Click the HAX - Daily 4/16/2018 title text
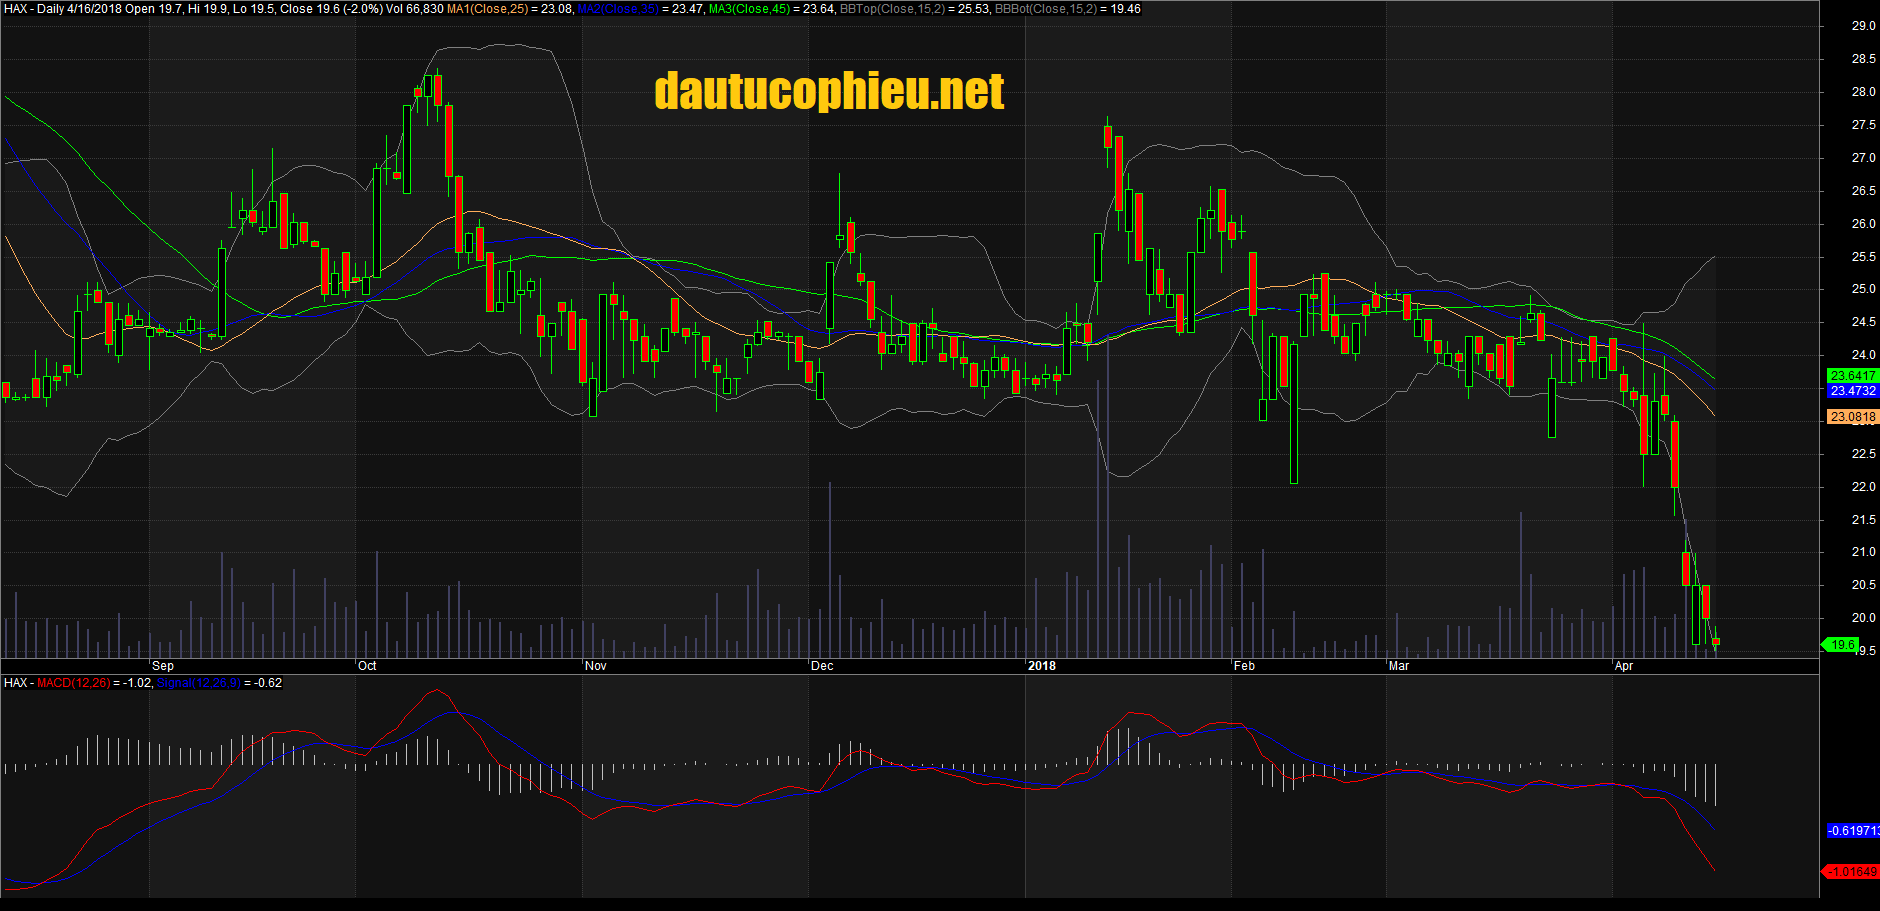The width and height of the screenshot is (1880, 911). coord(62,9)
